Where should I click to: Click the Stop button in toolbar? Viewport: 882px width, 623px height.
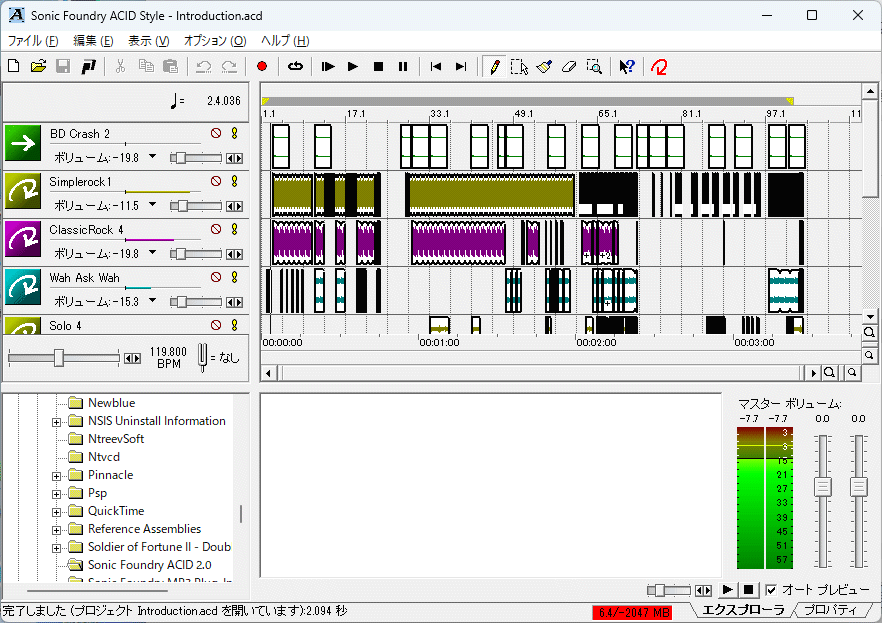[x=378, y=66]
